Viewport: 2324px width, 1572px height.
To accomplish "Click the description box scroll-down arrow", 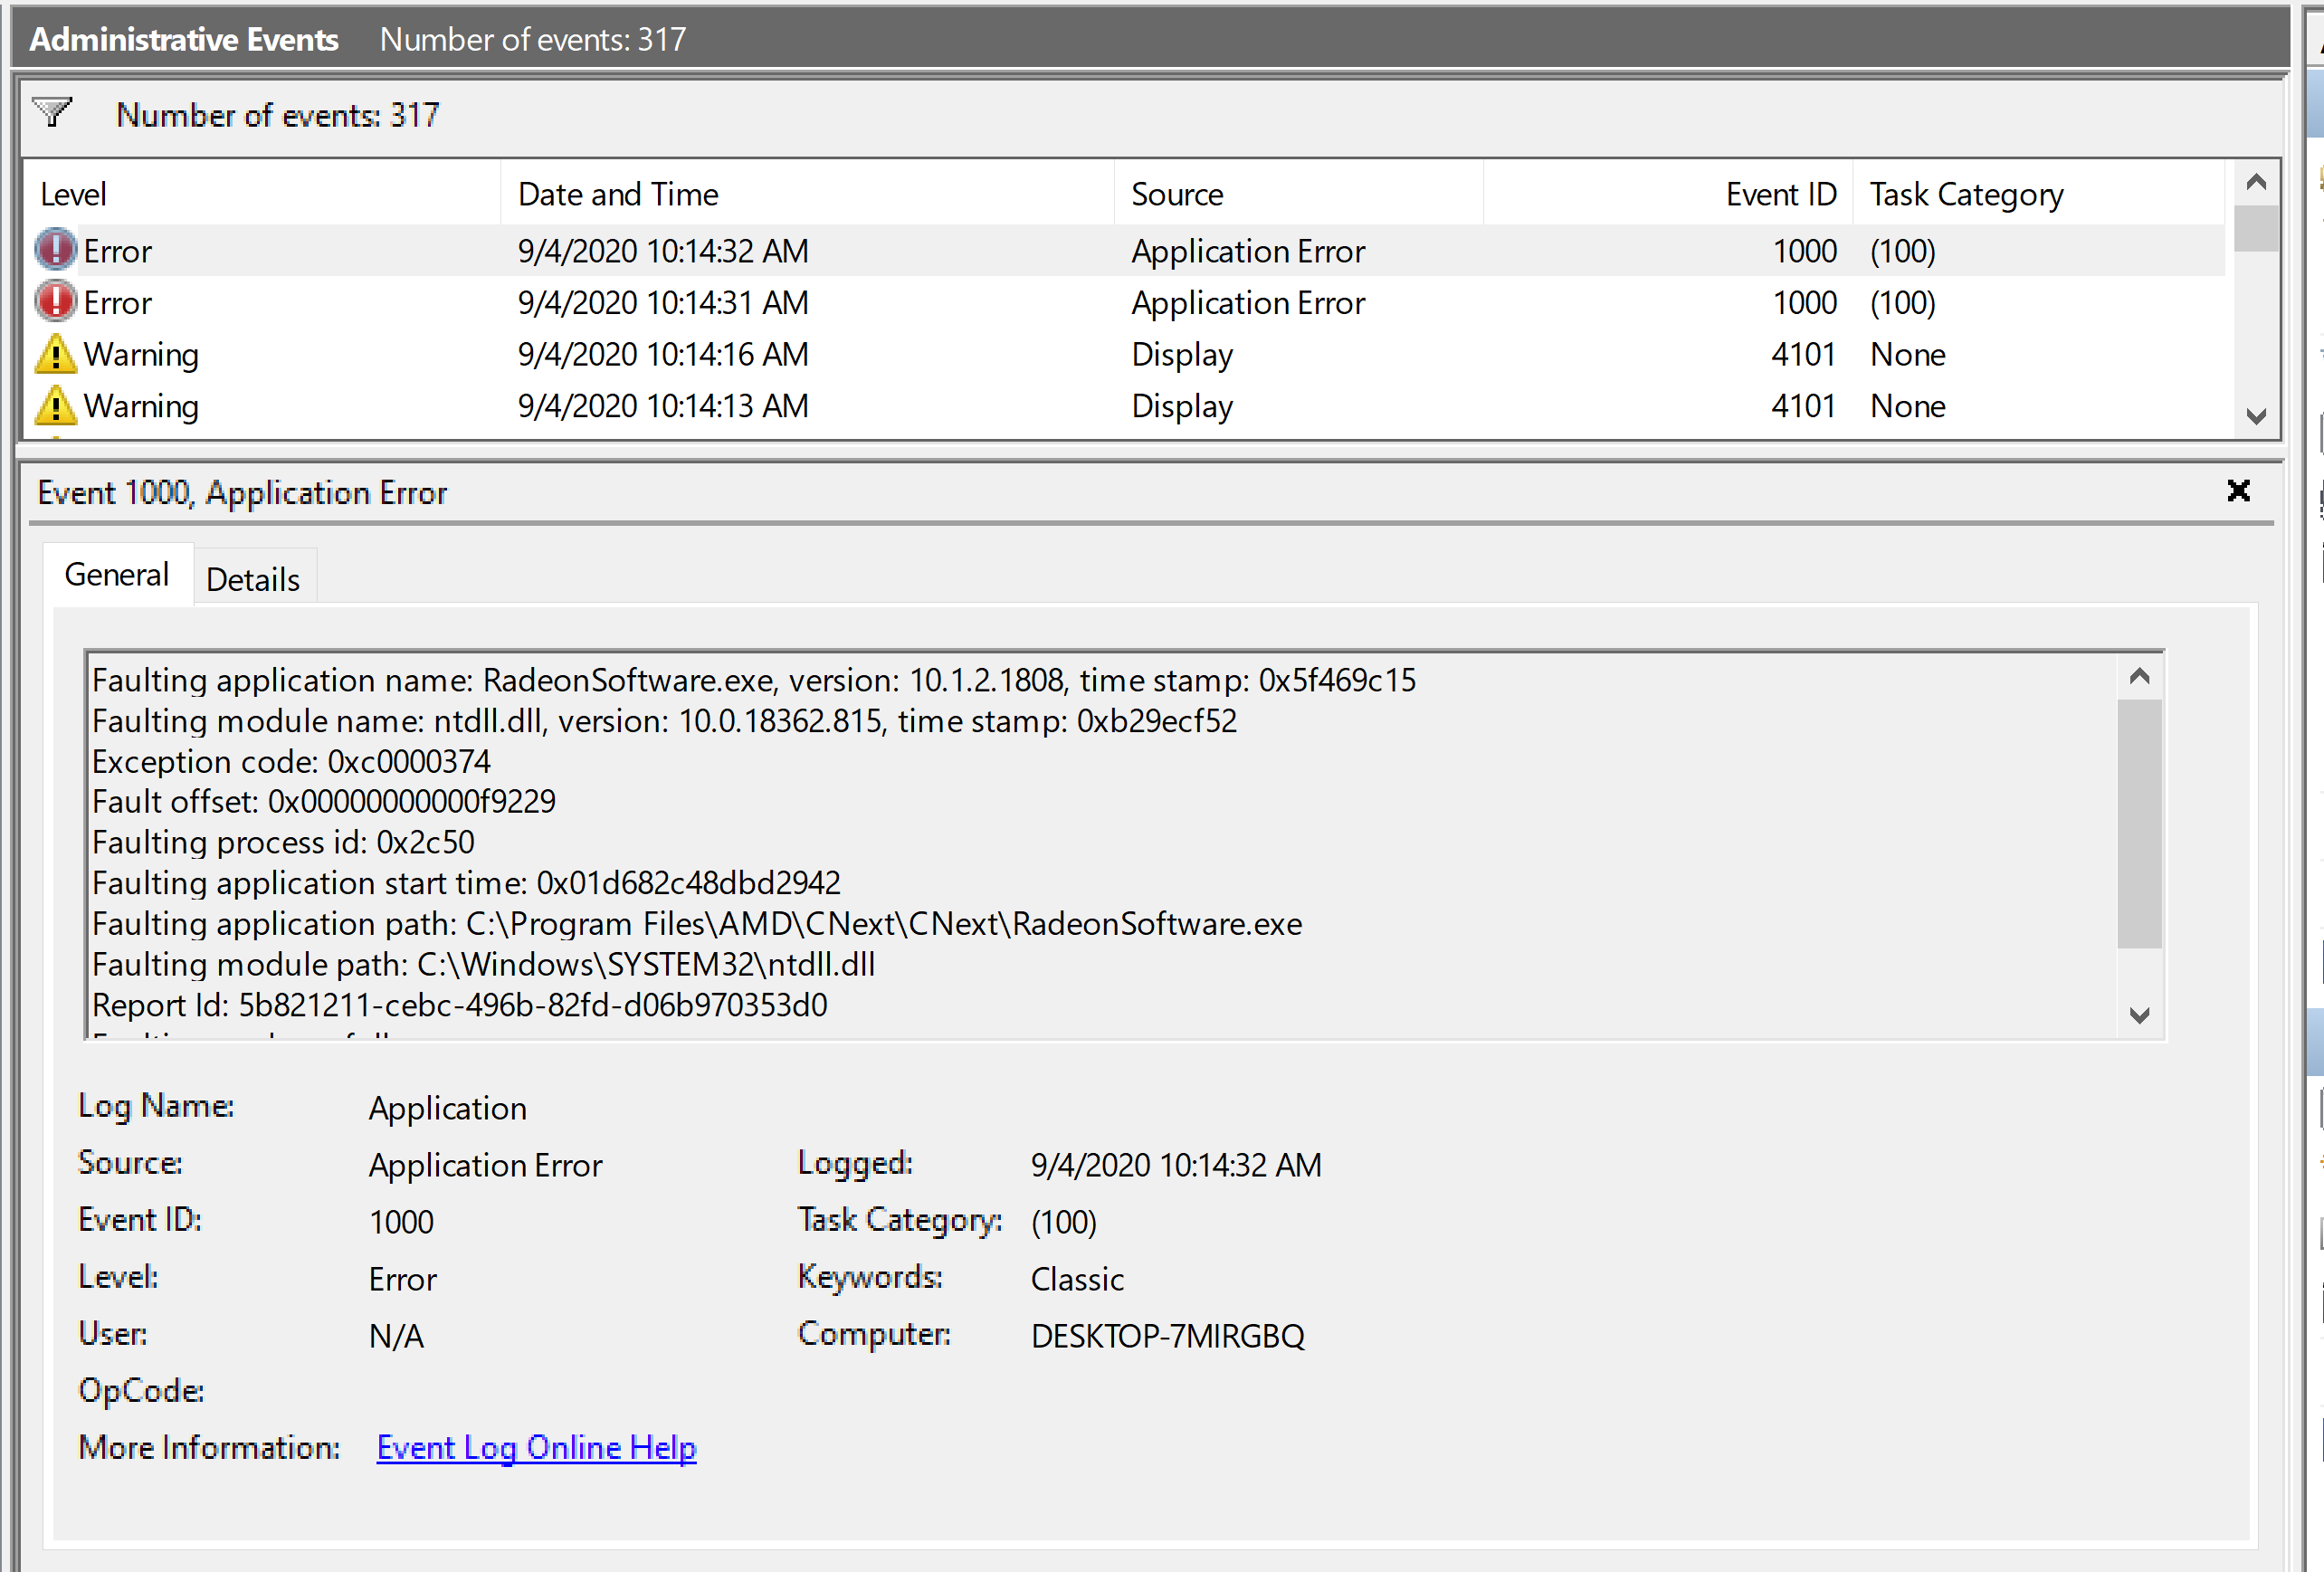I will (2140, 1015).
